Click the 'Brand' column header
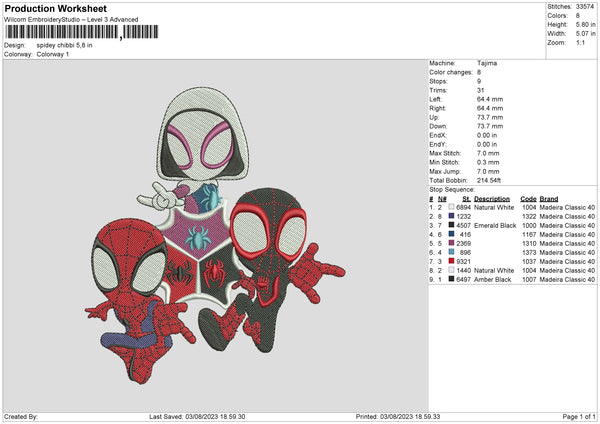The width and height of the screenshot is (600, 424). click(549, 199)
